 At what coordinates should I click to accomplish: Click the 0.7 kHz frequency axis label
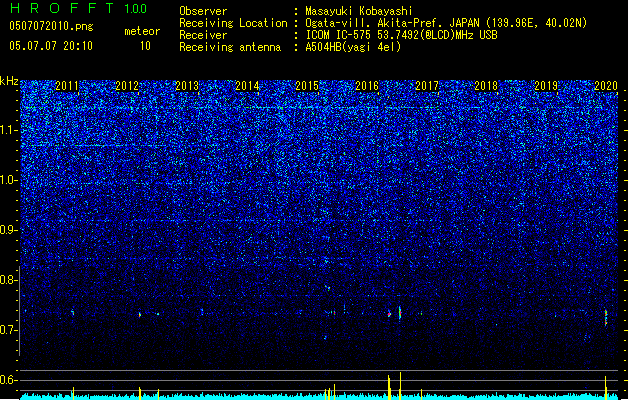tap(9, 330)
